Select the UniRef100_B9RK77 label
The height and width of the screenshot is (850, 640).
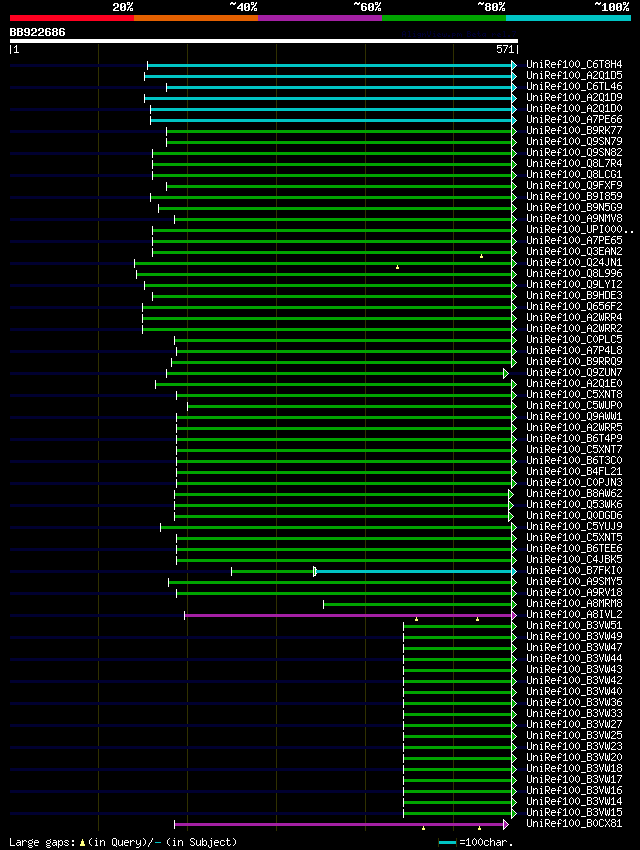click(x=574, y=131)
